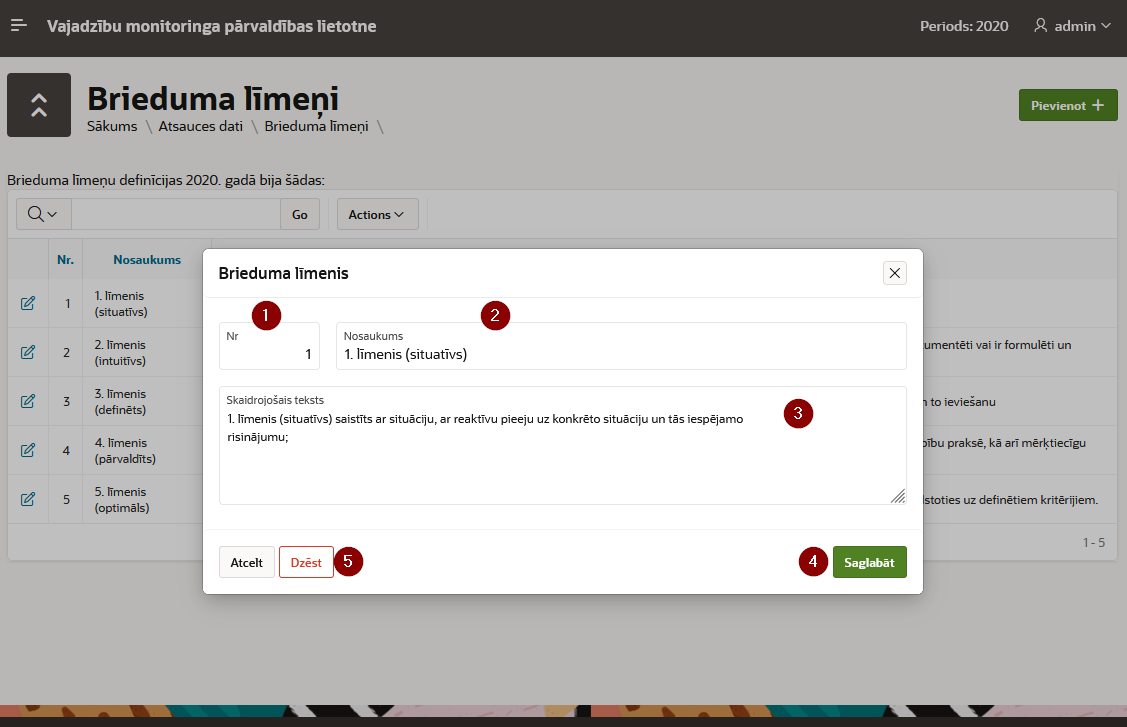Open the admin user menu
The width and height of the screenshot is (1127, 727).
[x=1072, y=26]
